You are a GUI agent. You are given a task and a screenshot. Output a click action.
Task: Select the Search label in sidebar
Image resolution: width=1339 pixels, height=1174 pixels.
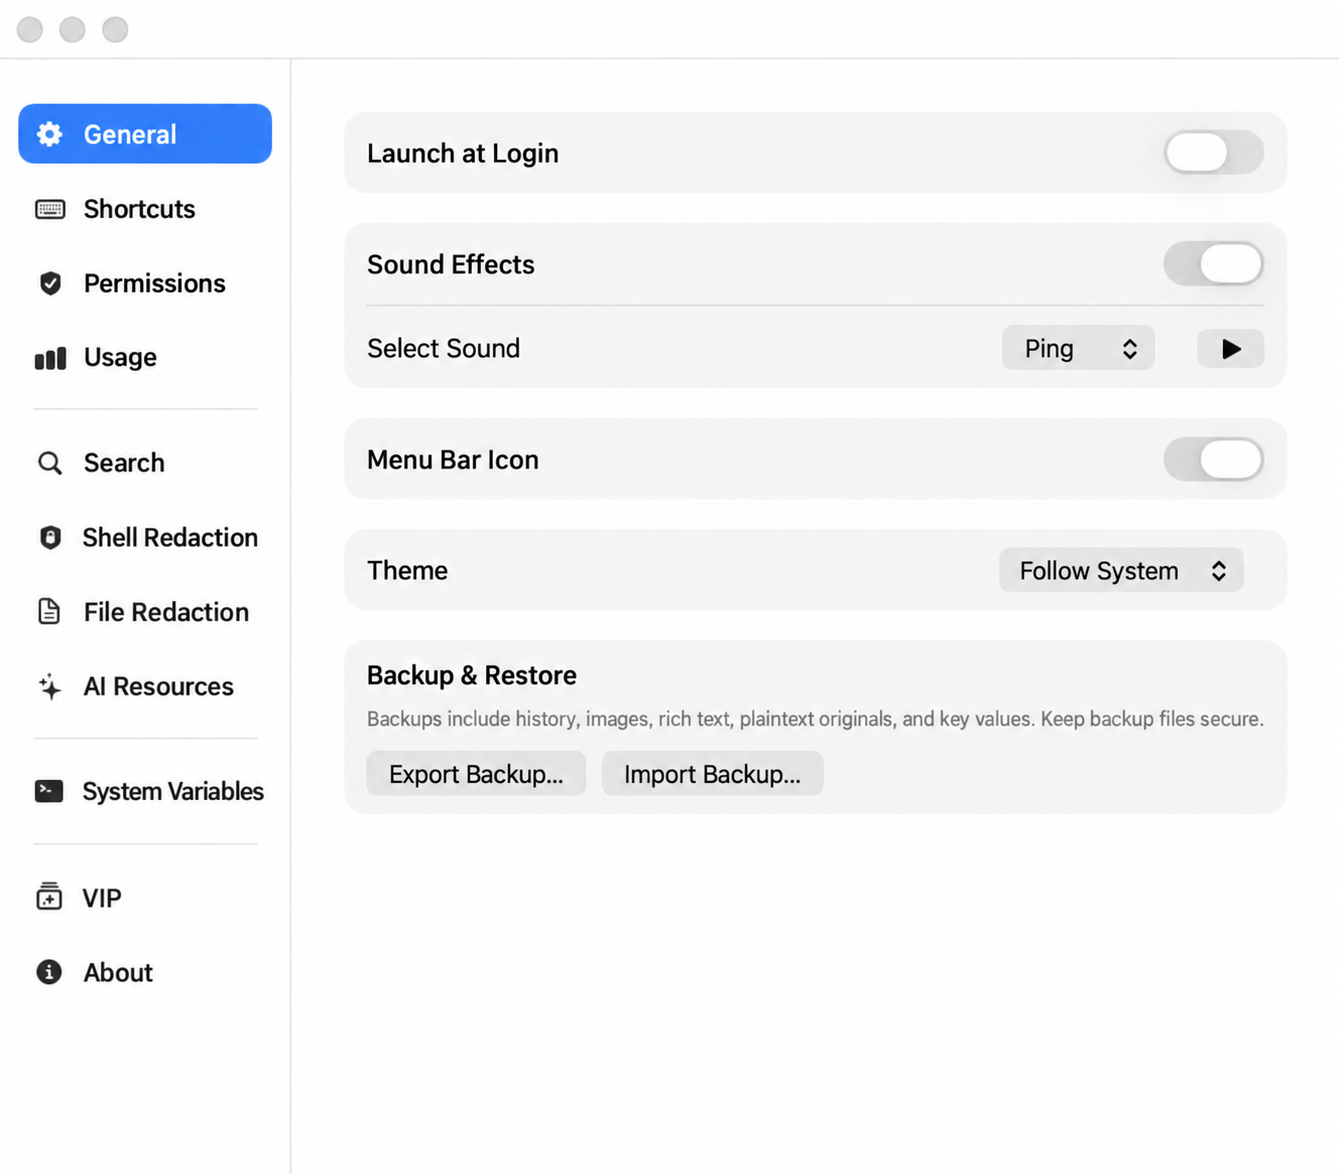point(124,463)
